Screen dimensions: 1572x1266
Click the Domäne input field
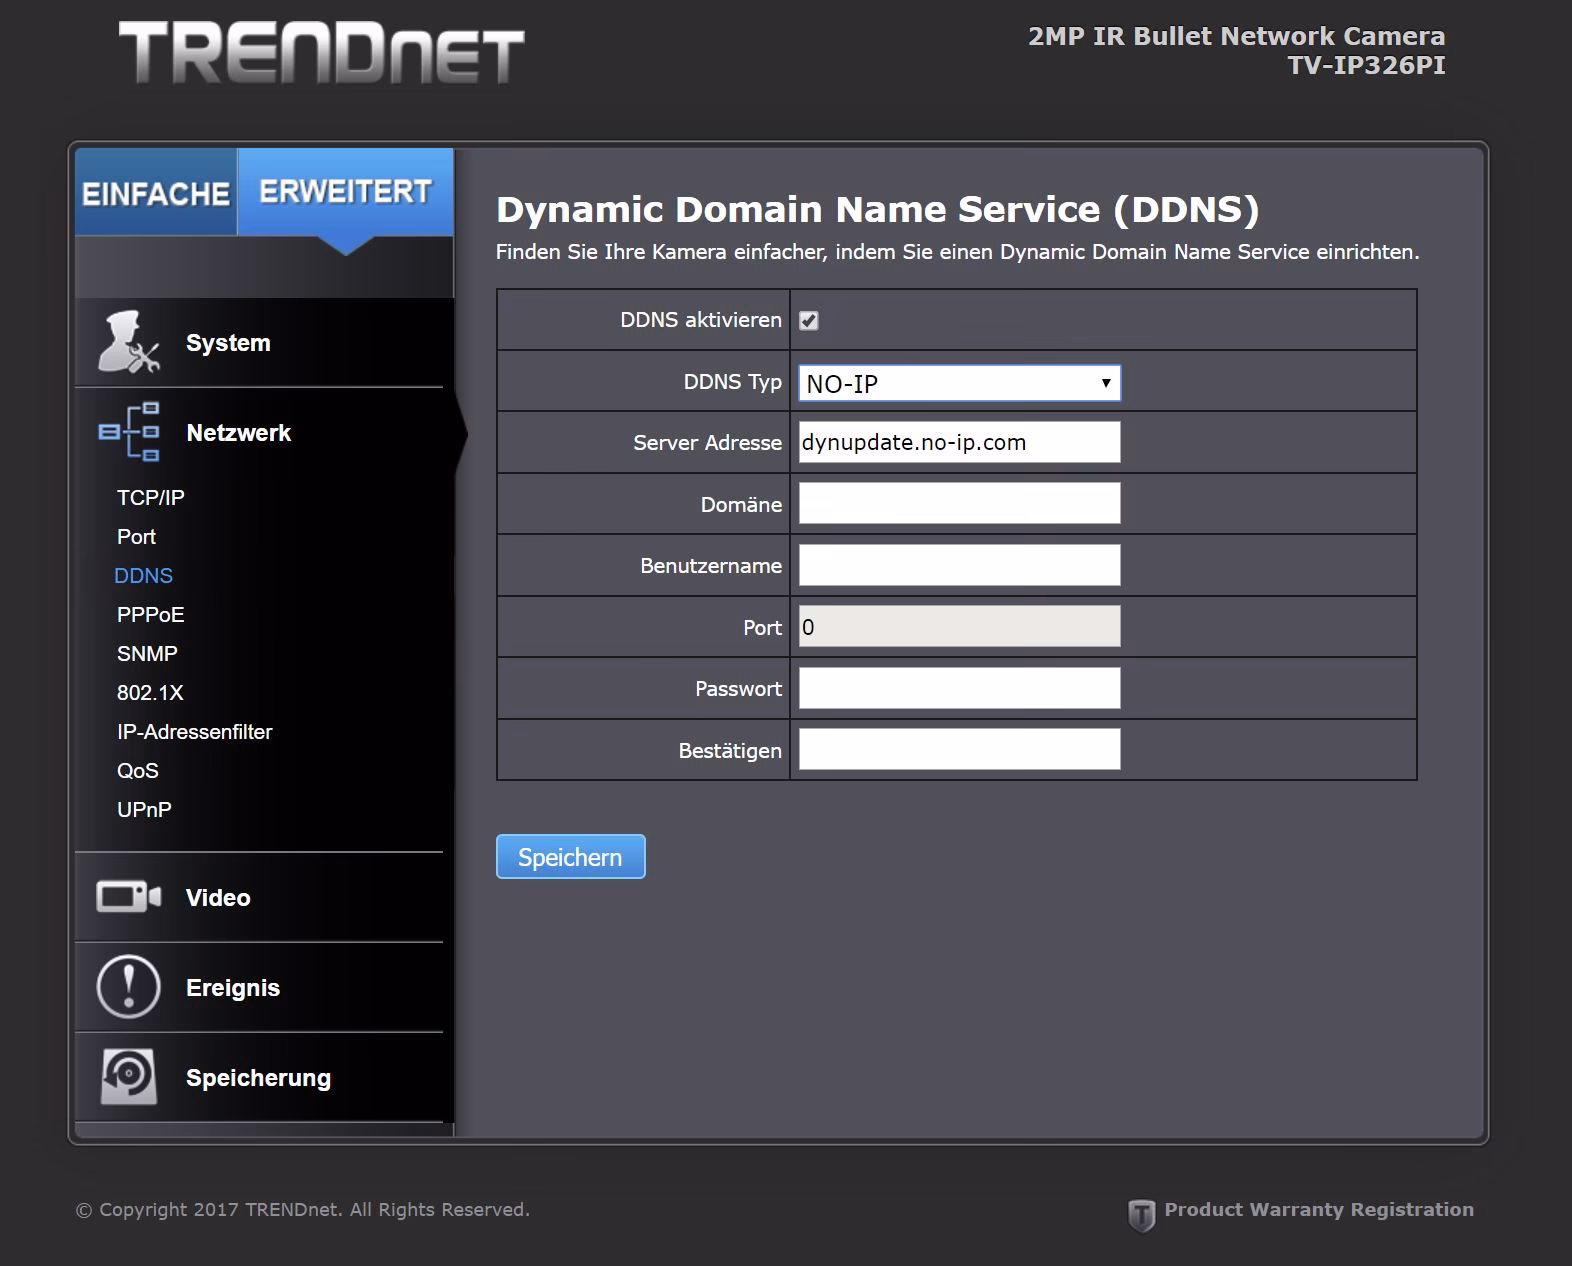coord(959,504)
